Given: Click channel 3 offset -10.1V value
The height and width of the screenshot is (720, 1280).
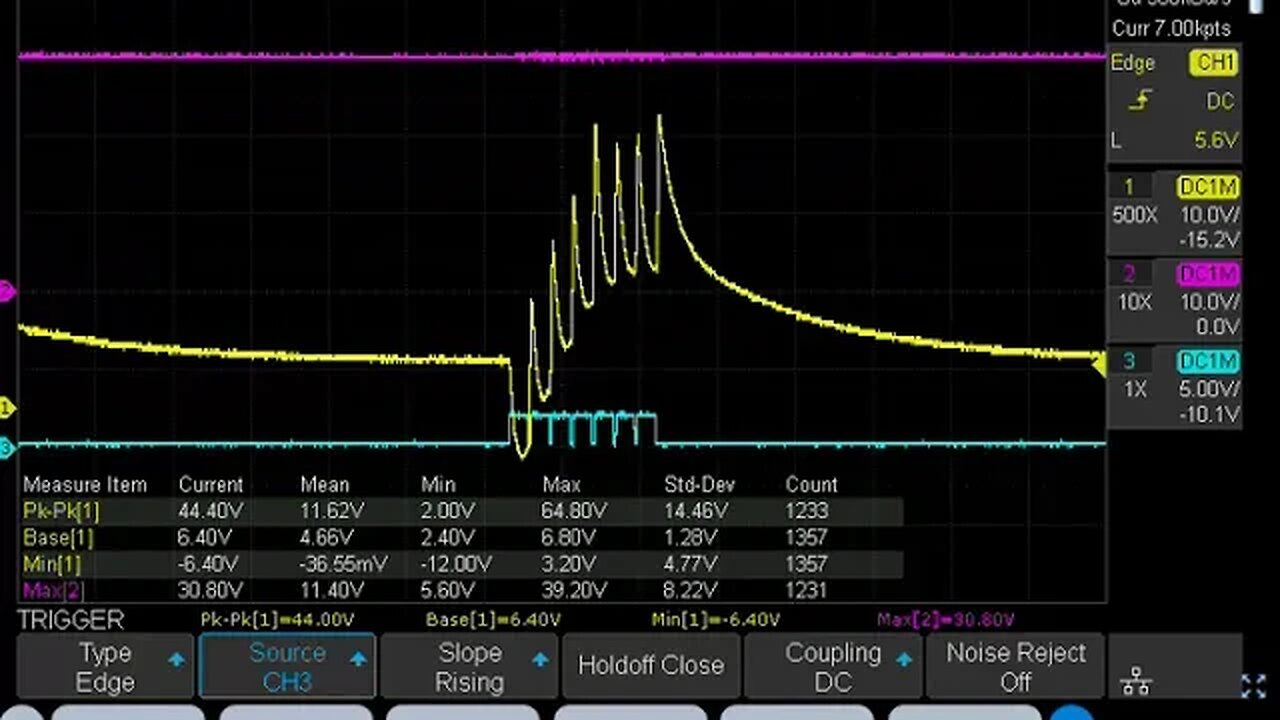Looking at the screenshot, I should tap(1209, 414).
